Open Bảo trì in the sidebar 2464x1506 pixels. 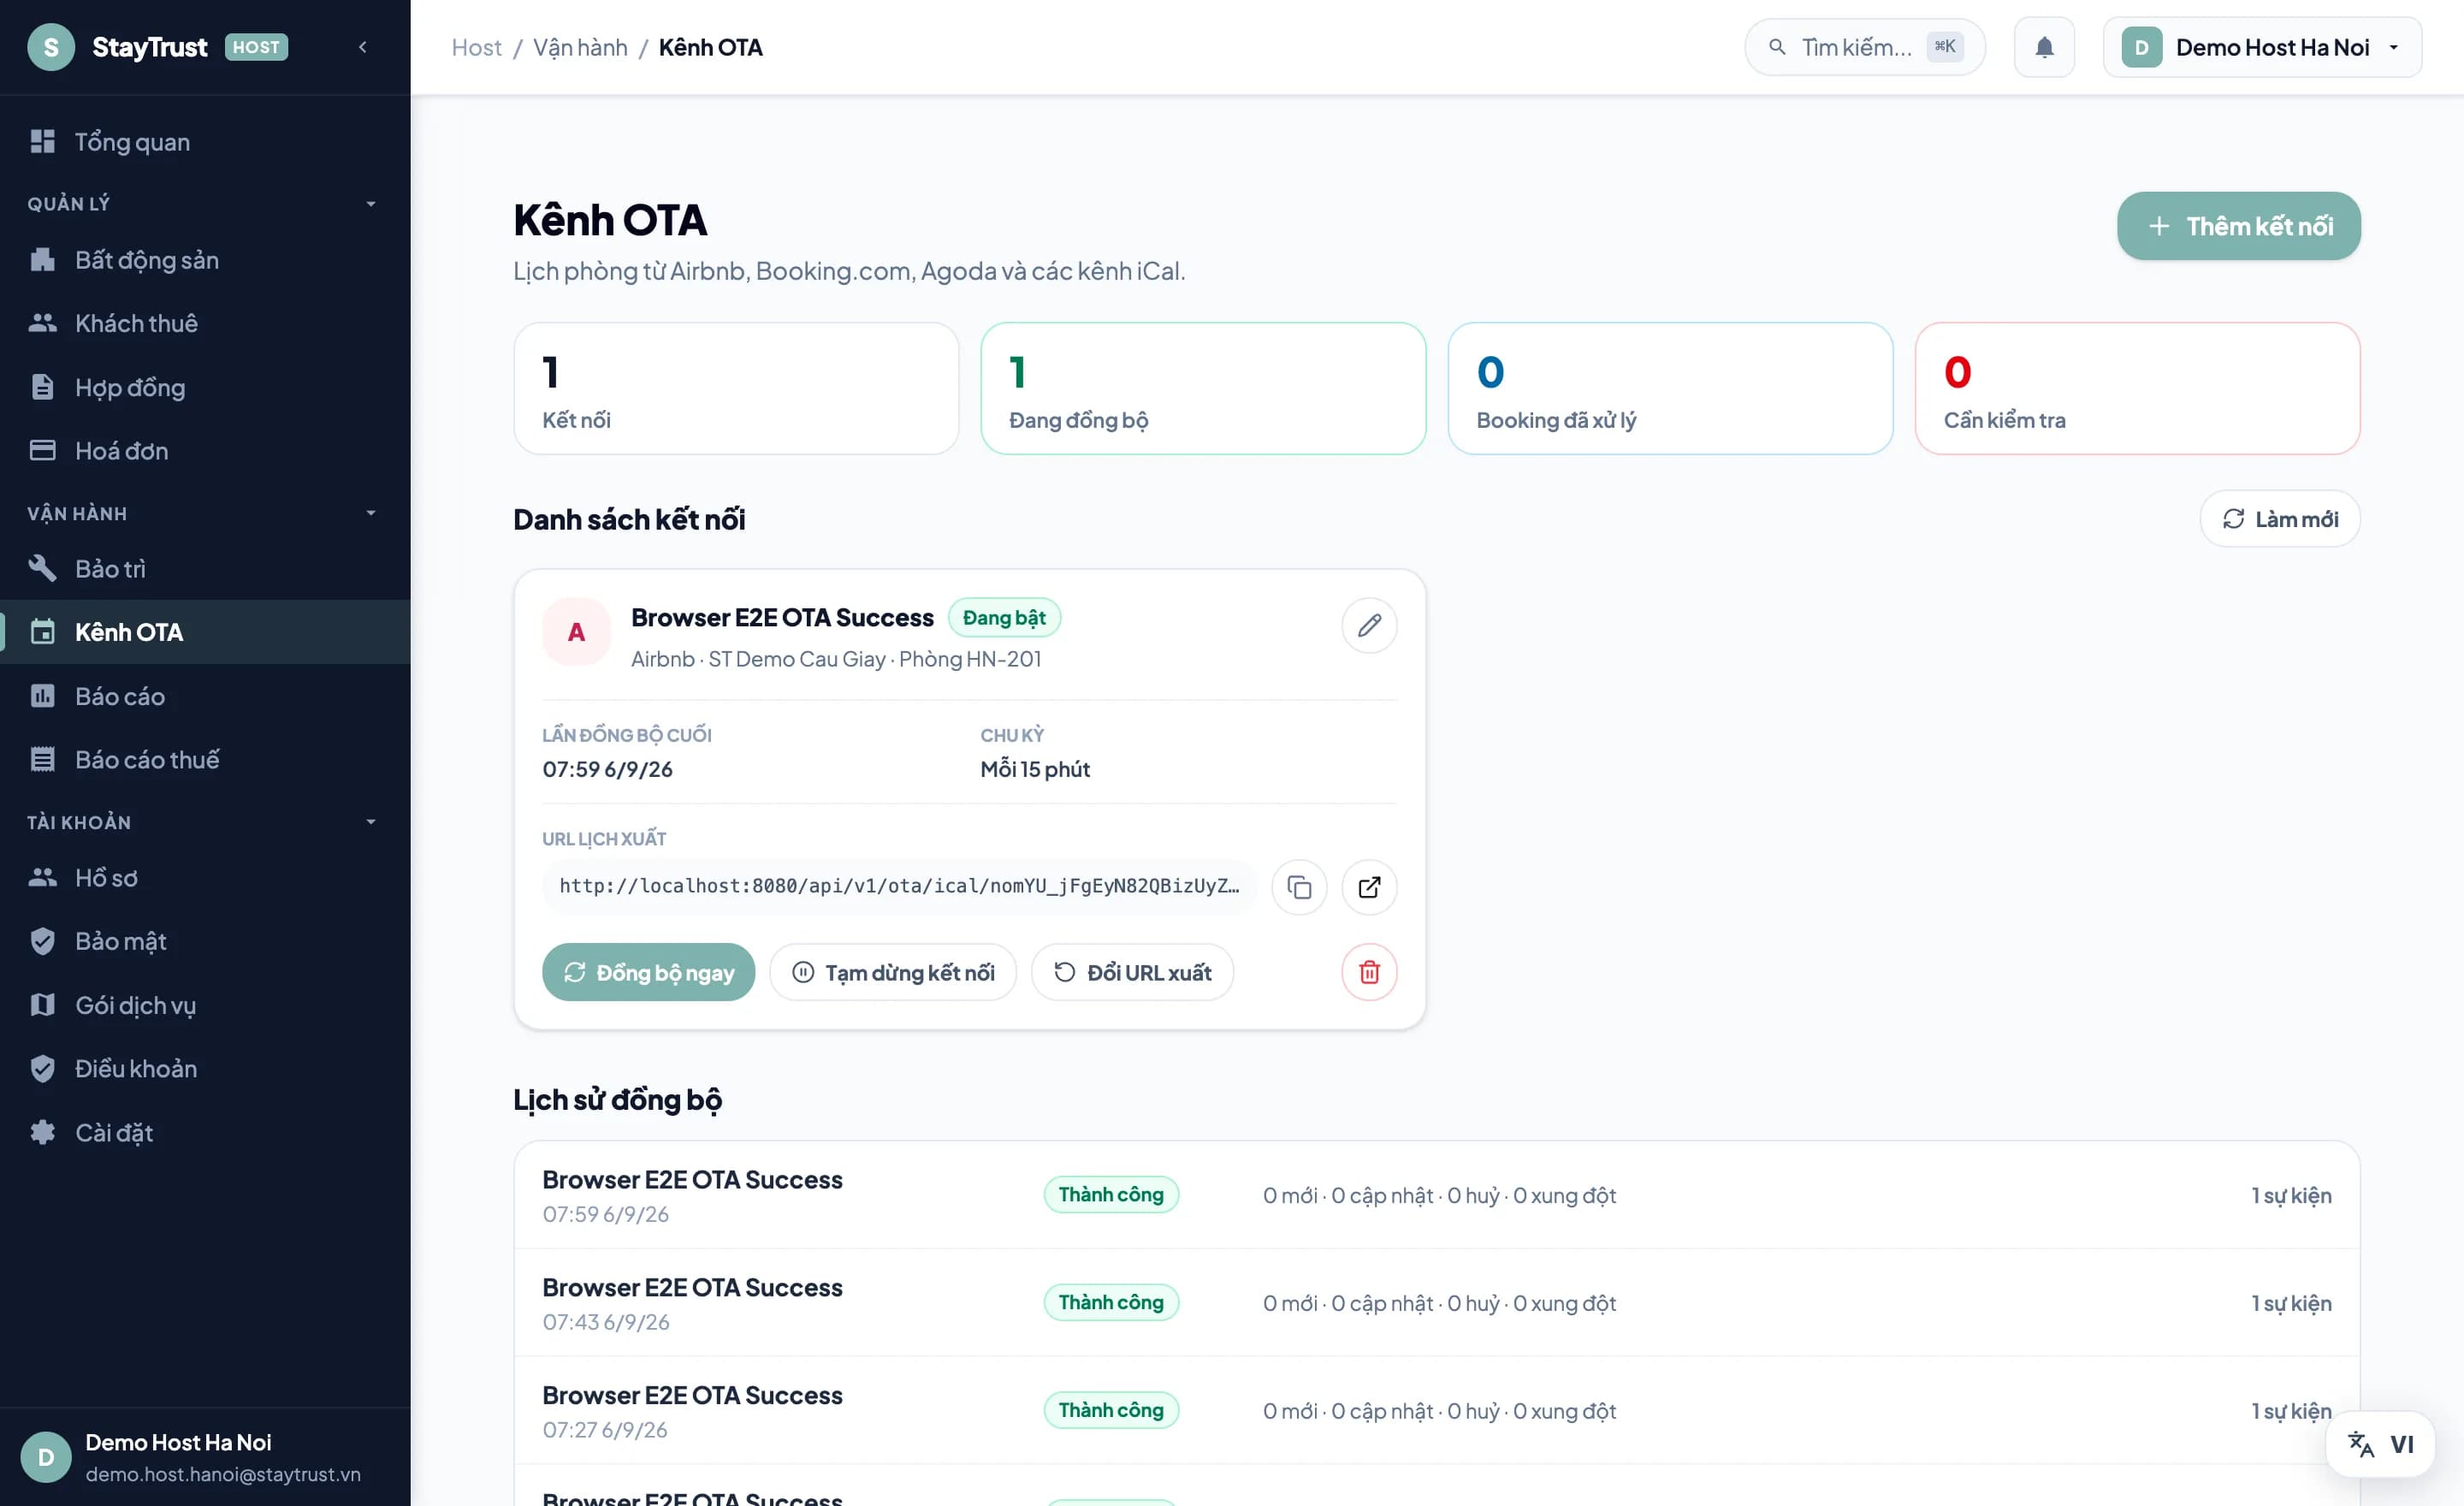(x=205, y=569)
